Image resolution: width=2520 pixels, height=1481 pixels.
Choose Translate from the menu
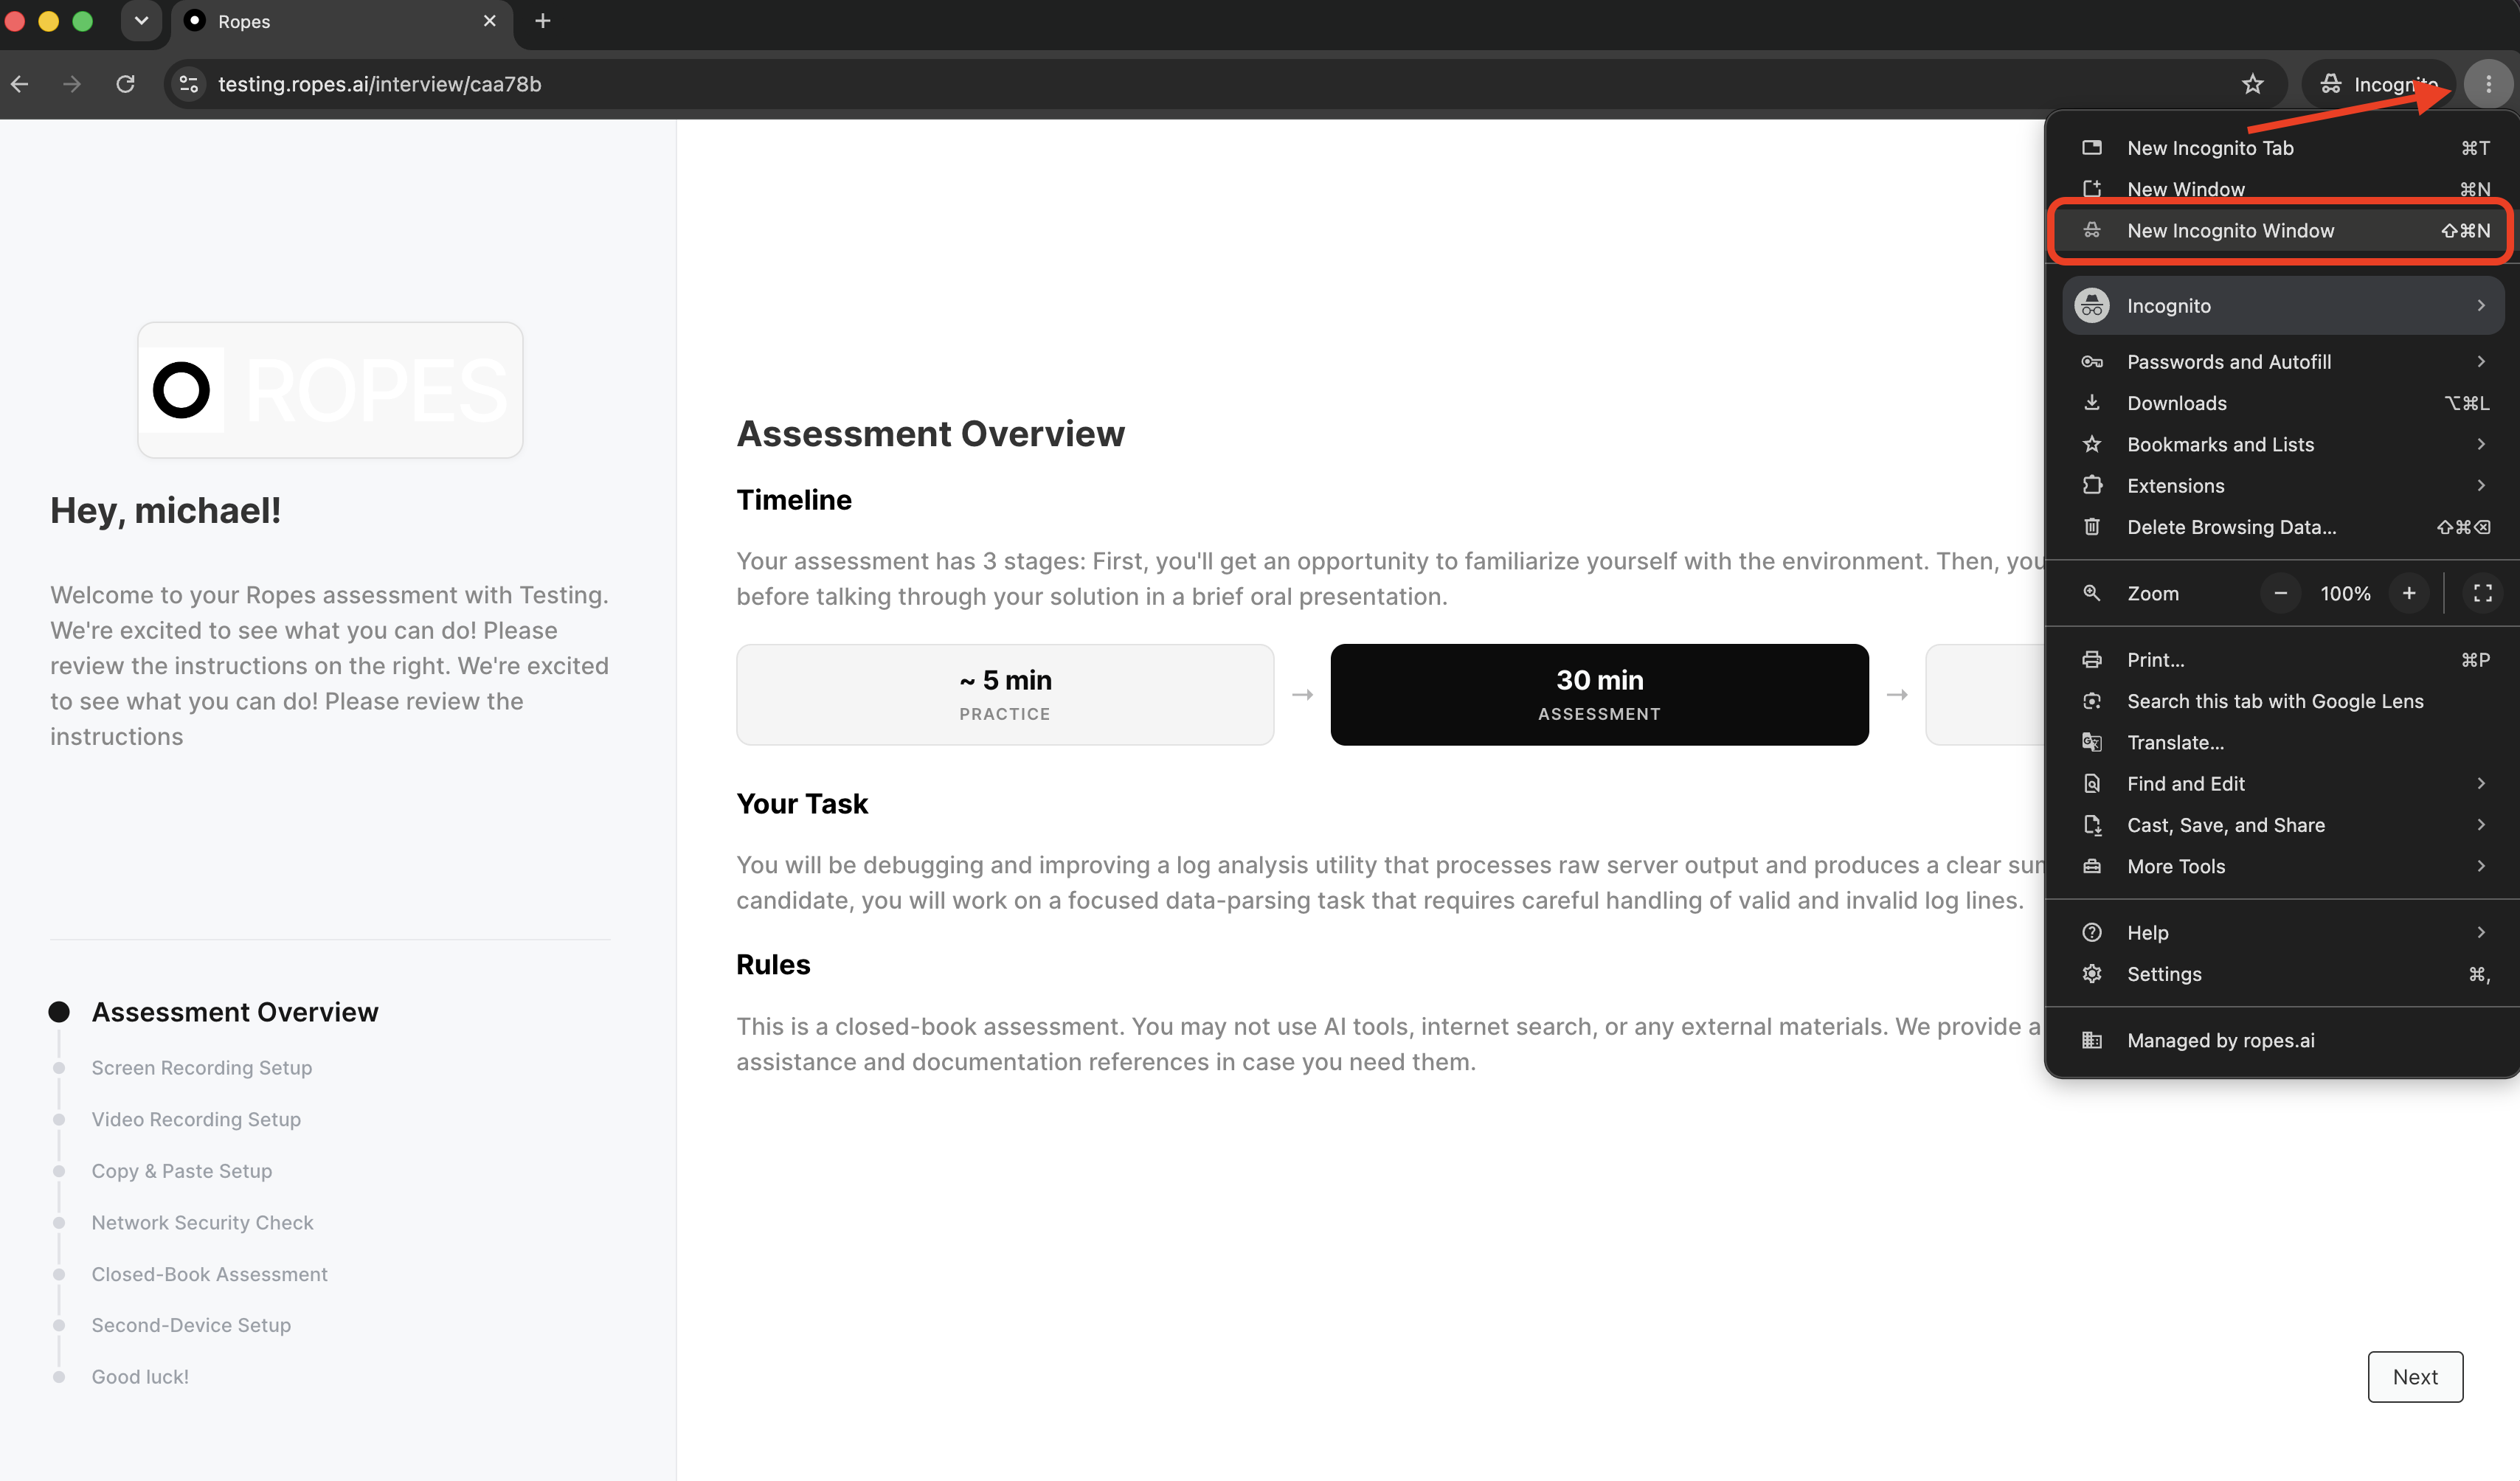click(x=2284, y=742)
